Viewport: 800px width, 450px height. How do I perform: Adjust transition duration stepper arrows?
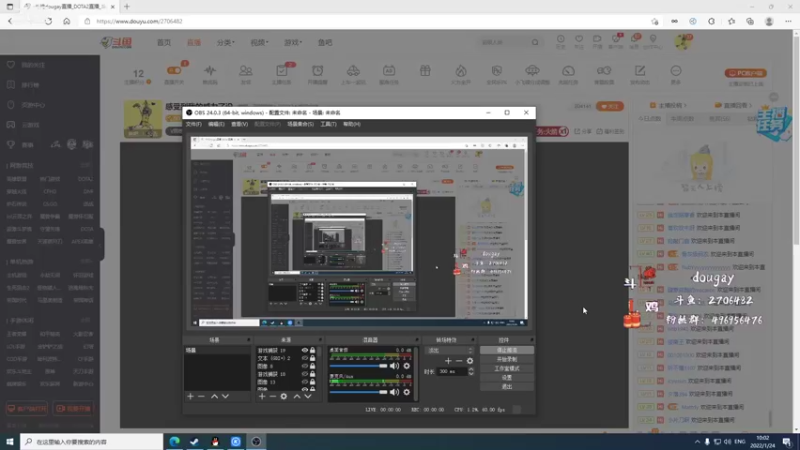click(x=471, y=371)
